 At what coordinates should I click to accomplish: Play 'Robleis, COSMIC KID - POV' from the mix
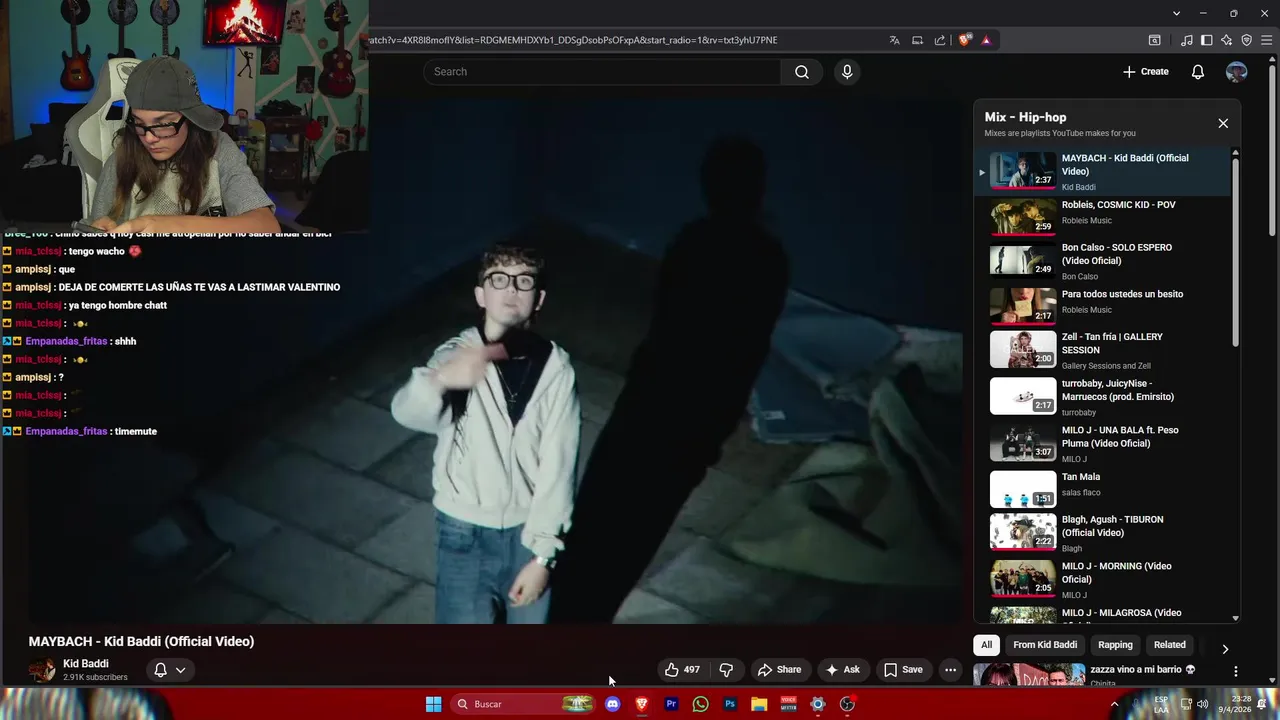pyautogui.click(x=1101, y=216)
